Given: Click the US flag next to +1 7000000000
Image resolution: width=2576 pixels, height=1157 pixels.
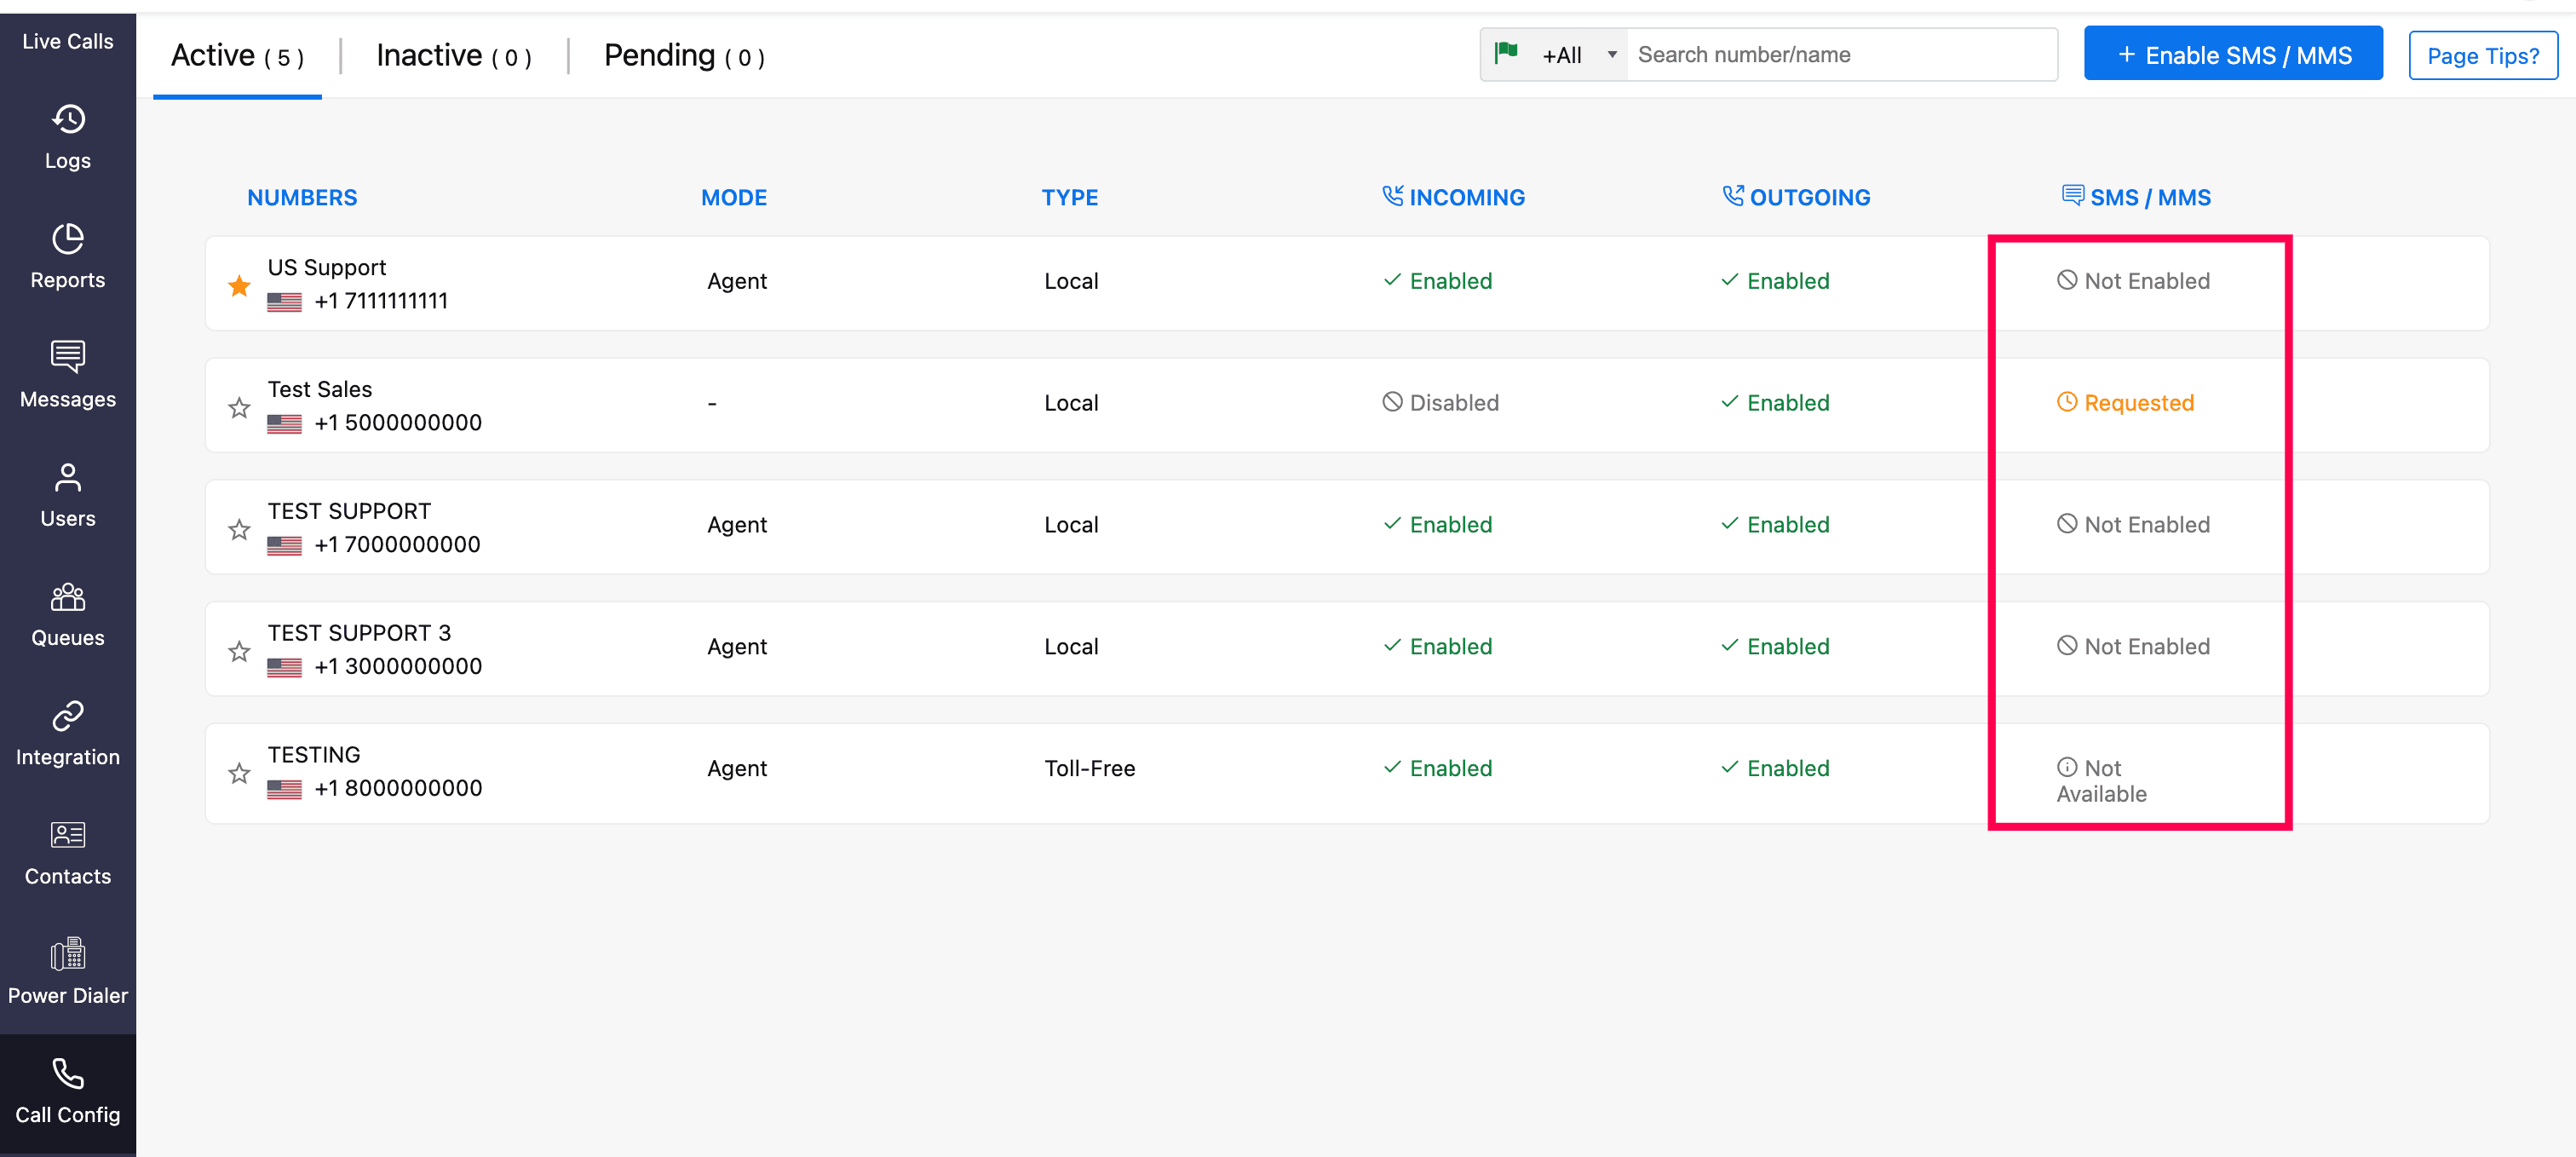Looking at the screenshot, I should (x=284, y=545).
